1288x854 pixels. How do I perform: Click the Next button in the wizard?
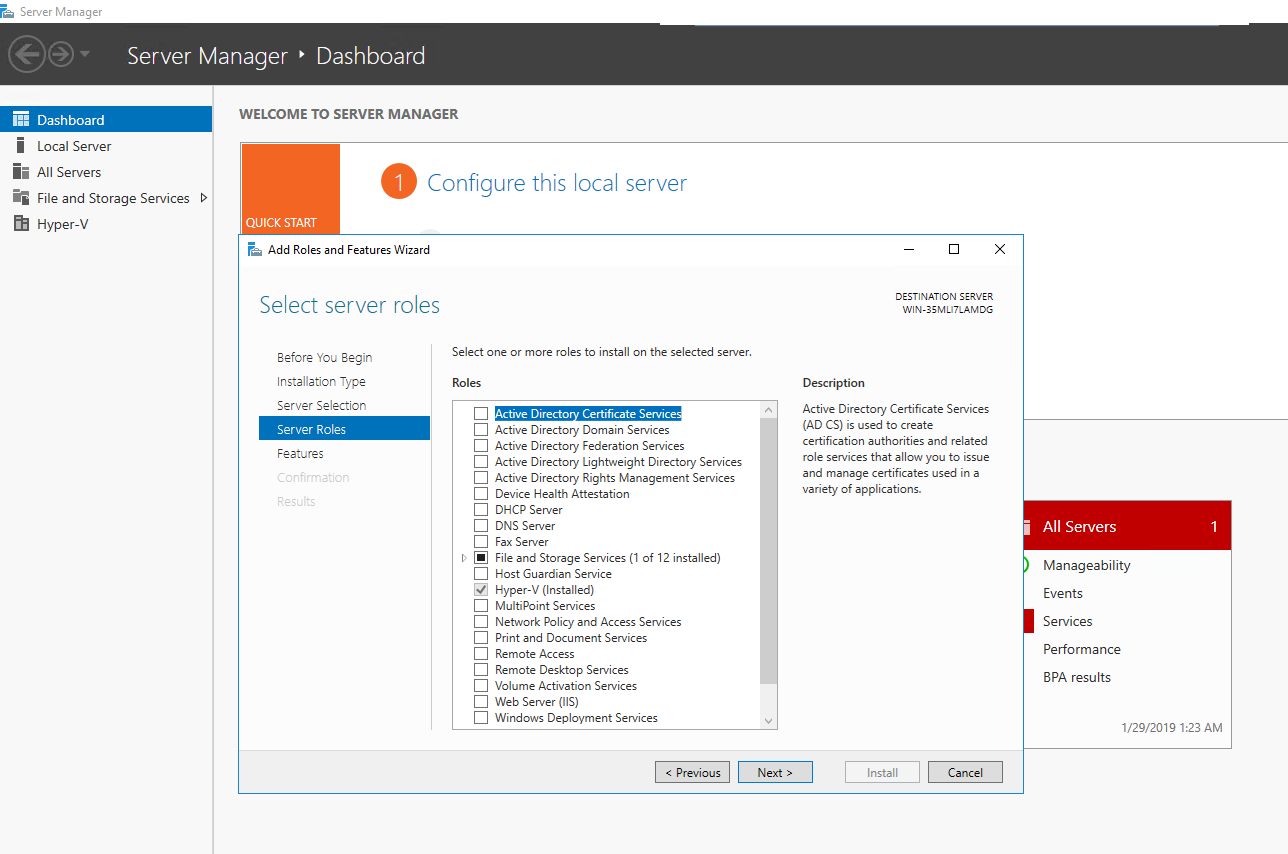[x=775, y=771]
